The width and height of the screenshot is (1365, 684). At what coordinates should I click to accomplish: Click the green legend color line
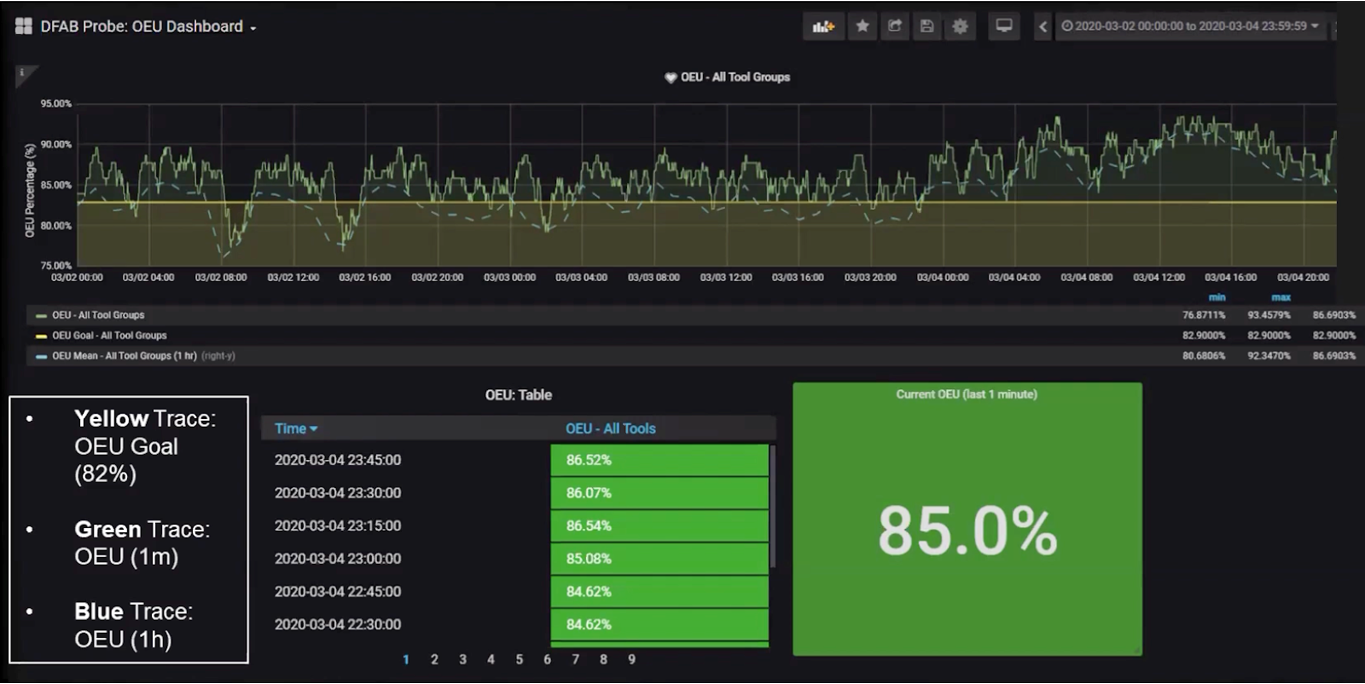click(41, 315)
